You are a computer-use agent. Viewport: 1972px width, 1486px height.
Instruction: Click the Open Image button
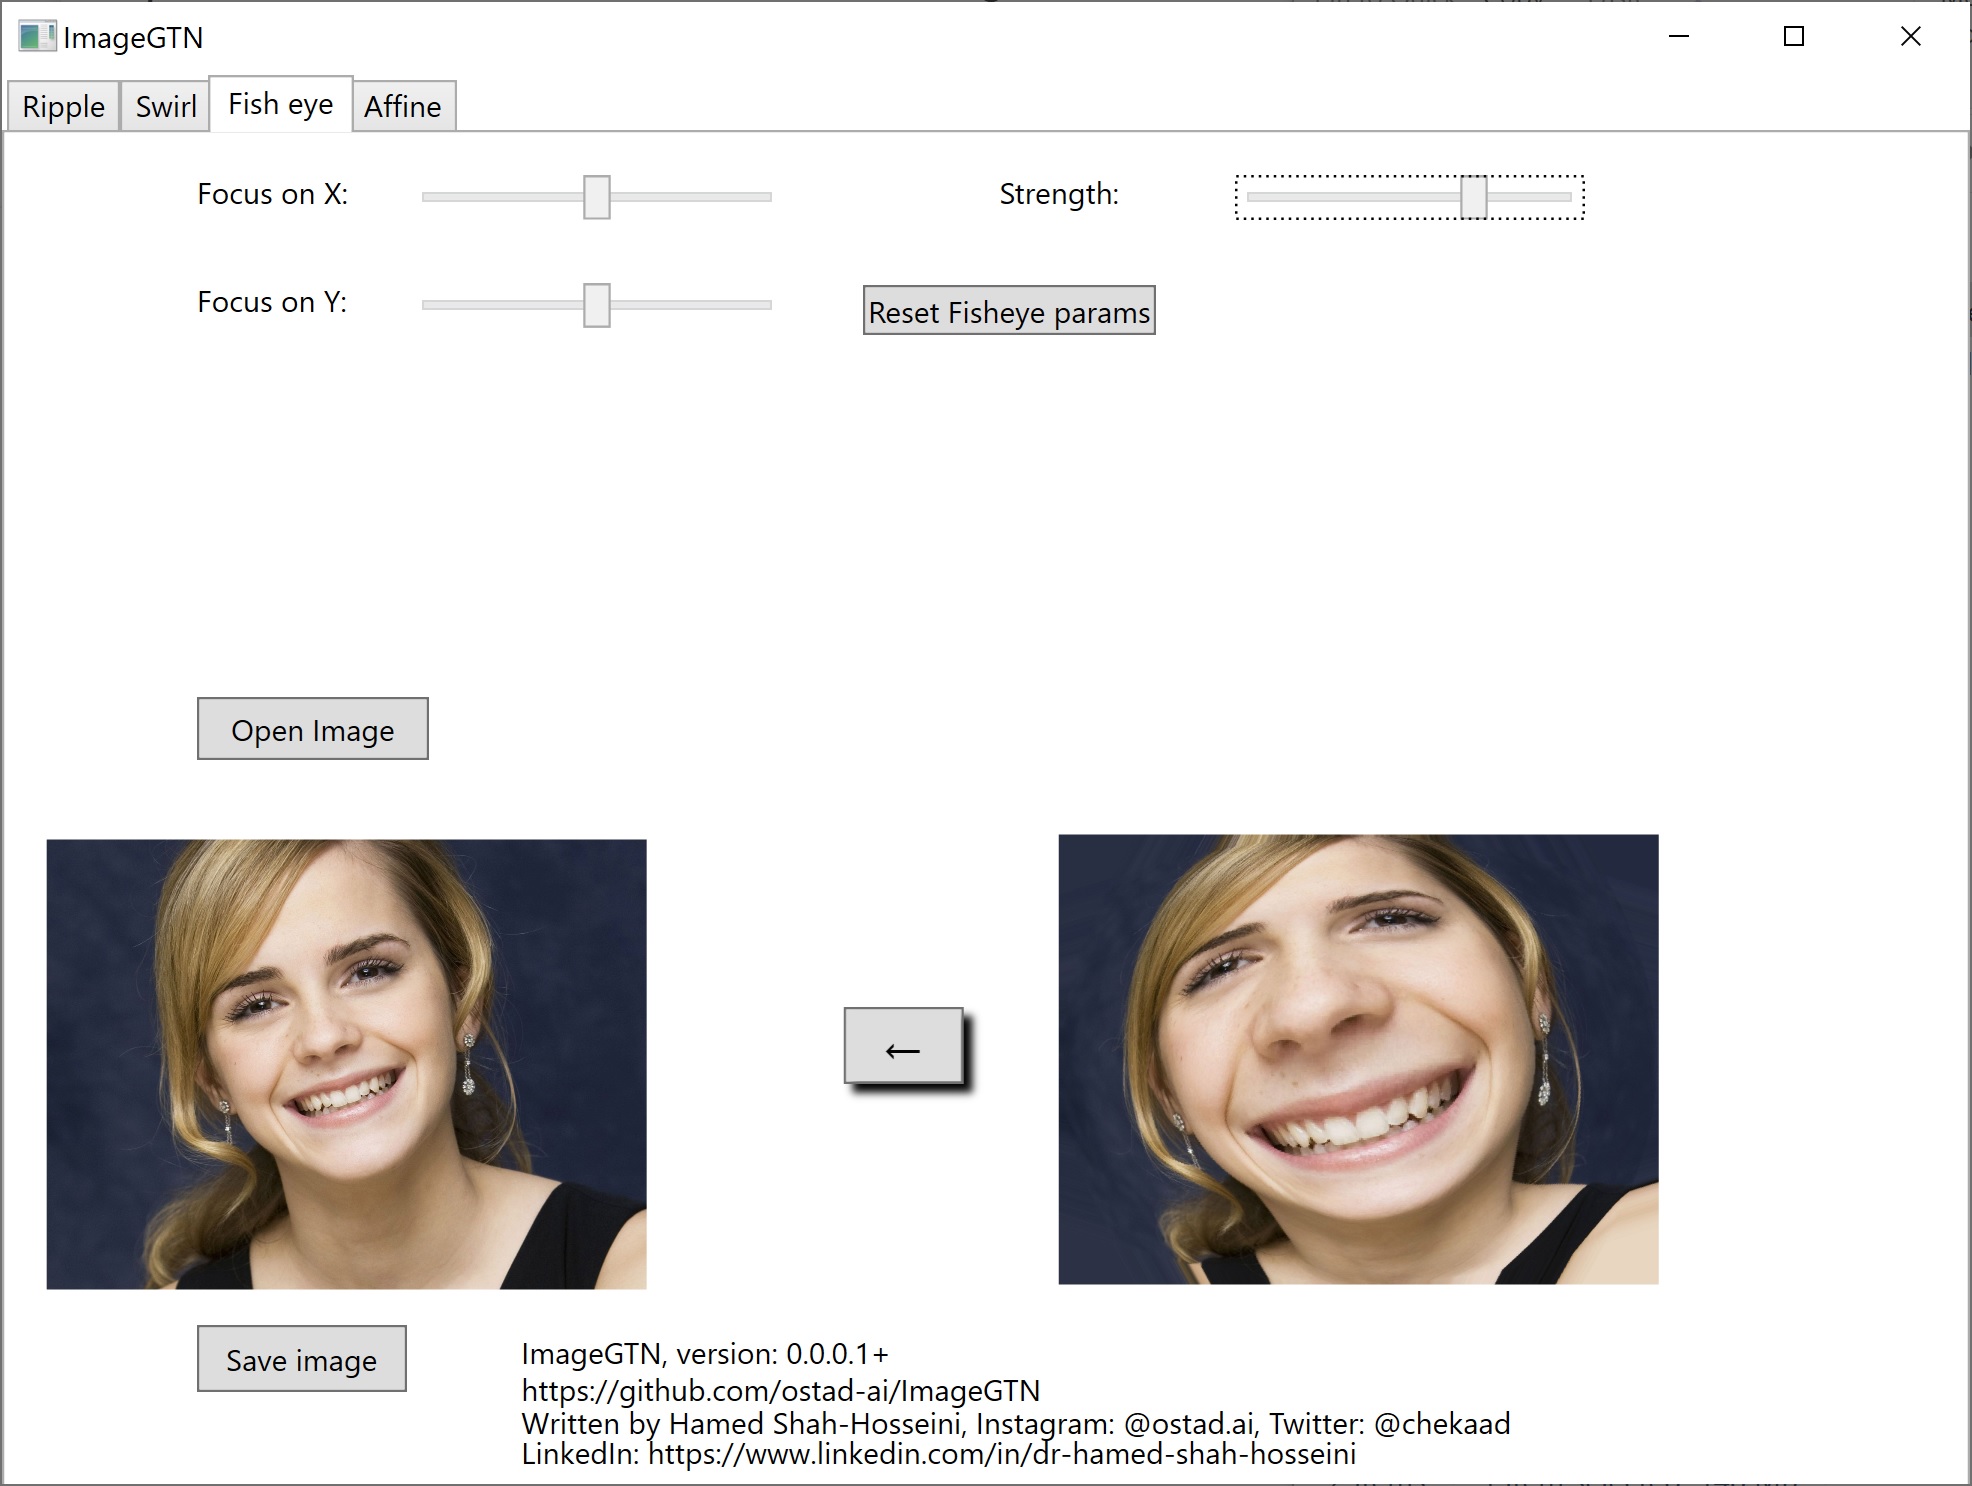312,729
